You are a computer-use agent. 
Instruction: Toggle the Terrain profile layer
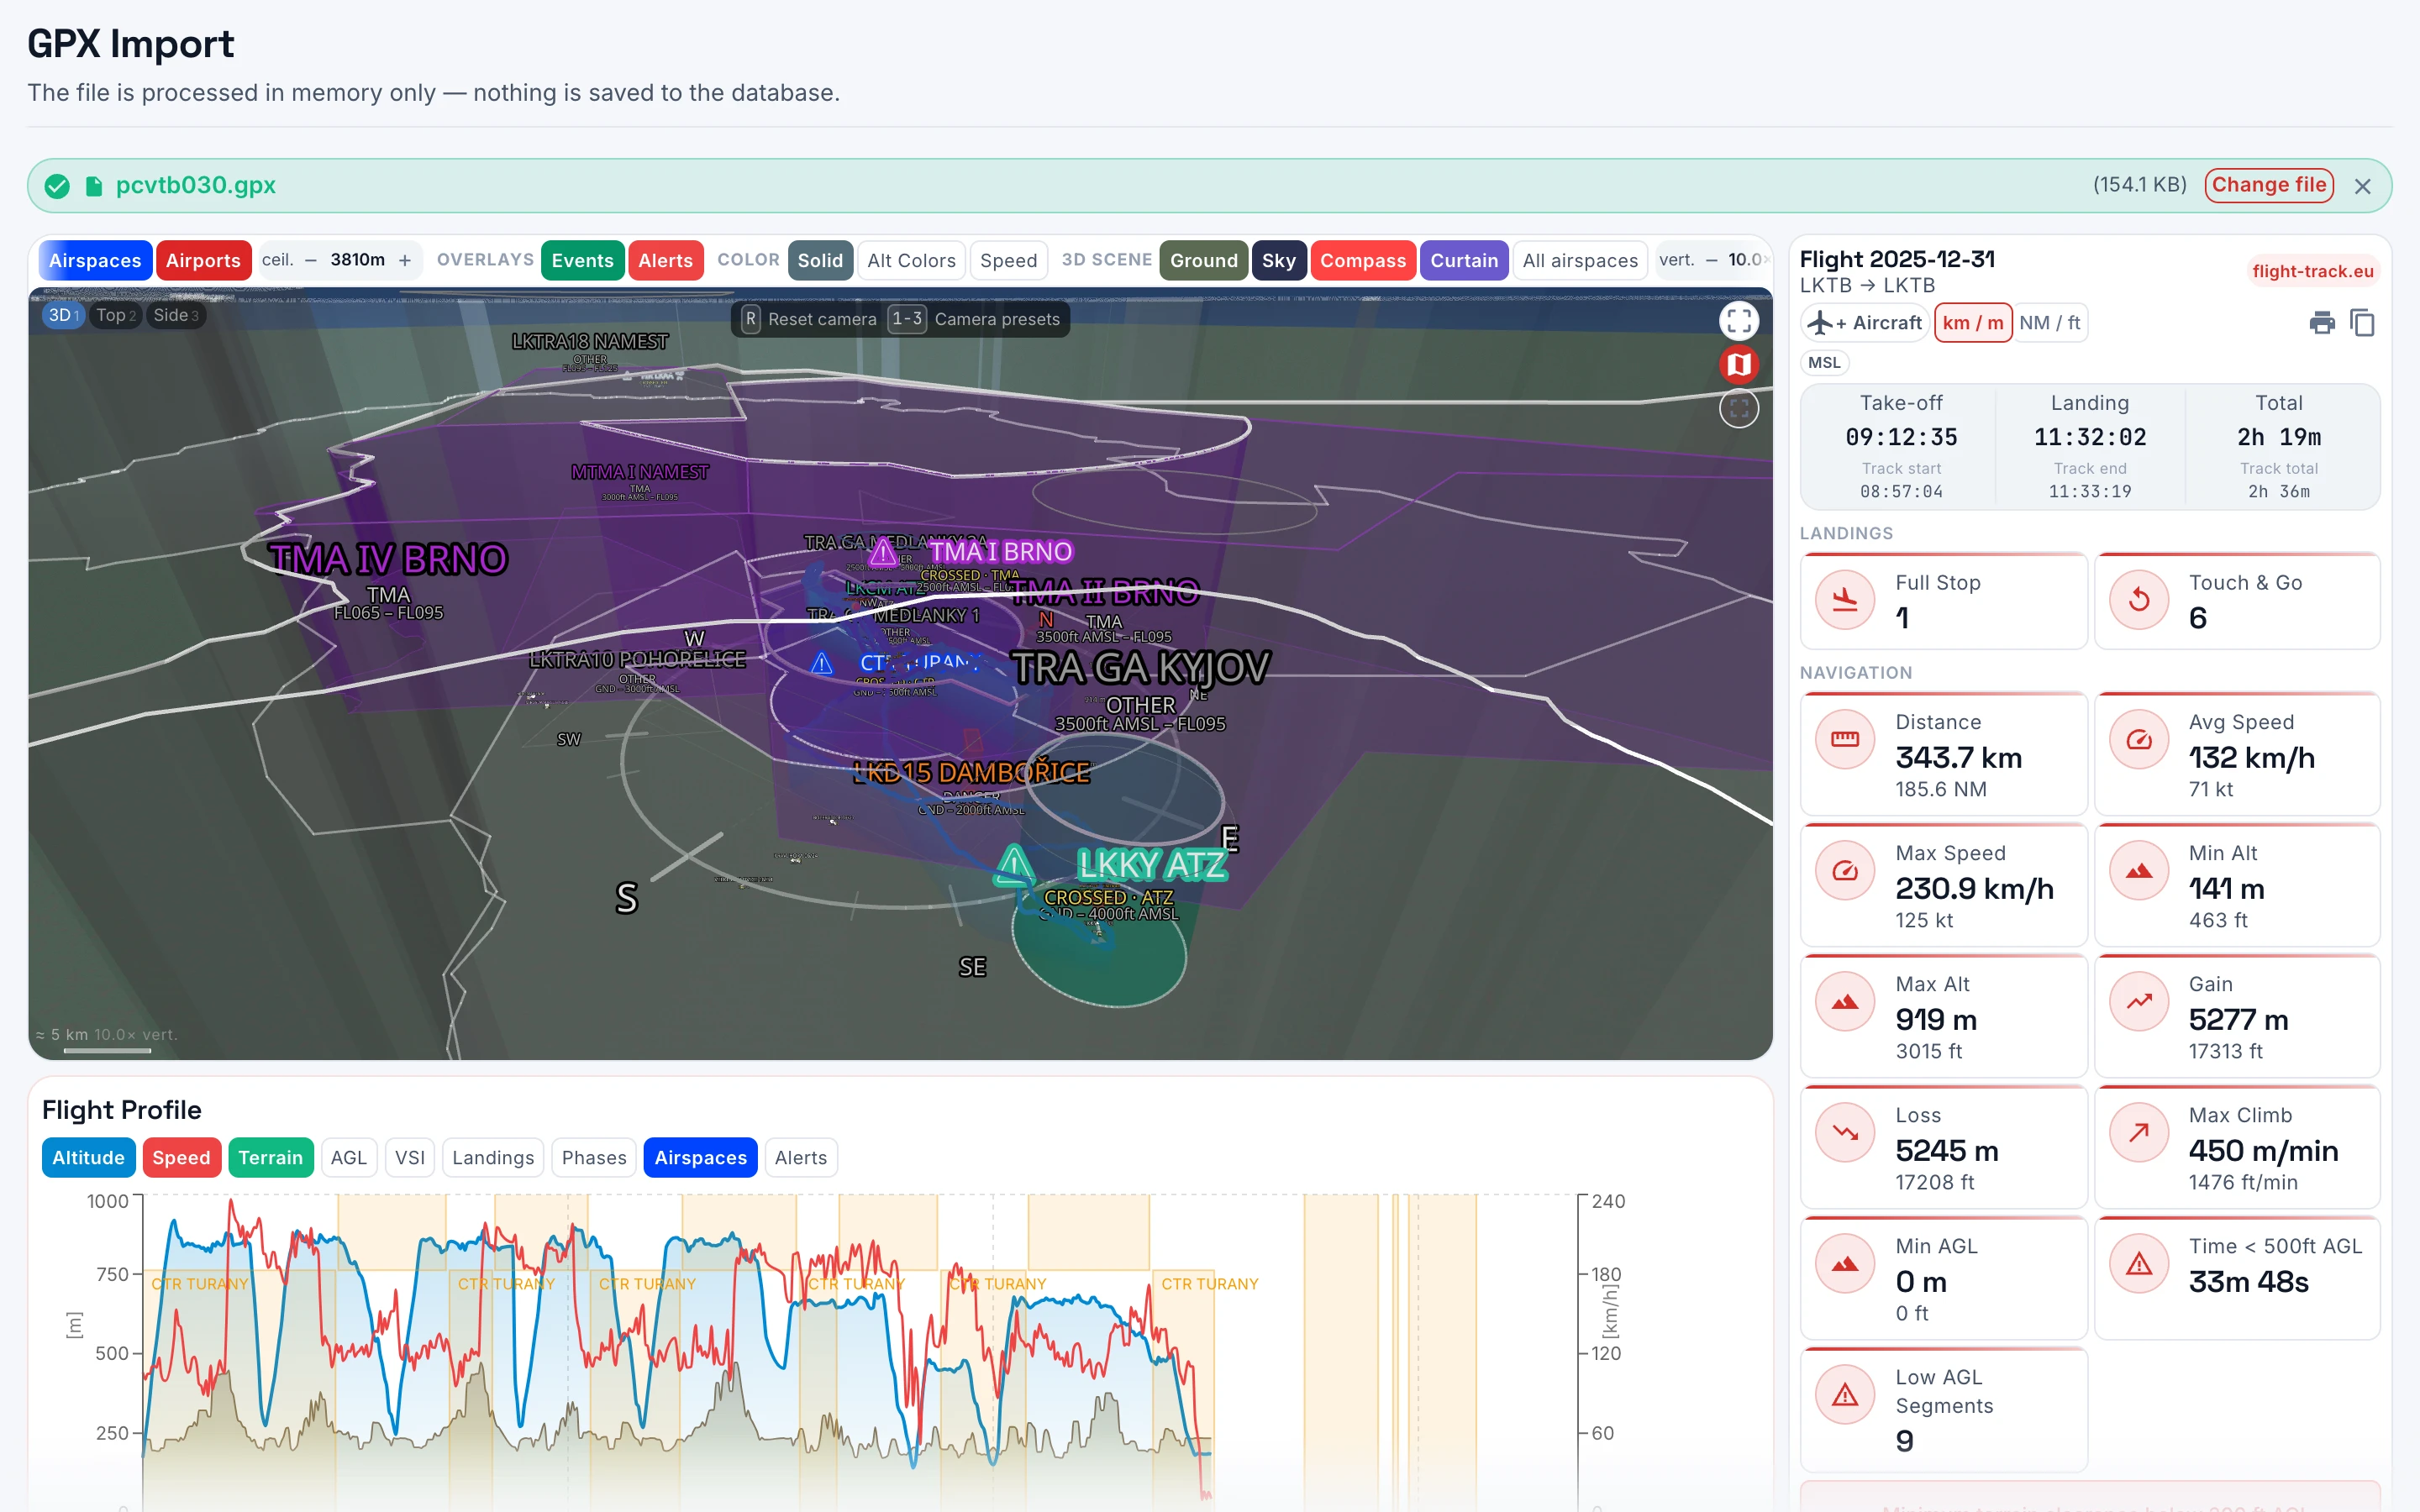(270, 1158)
